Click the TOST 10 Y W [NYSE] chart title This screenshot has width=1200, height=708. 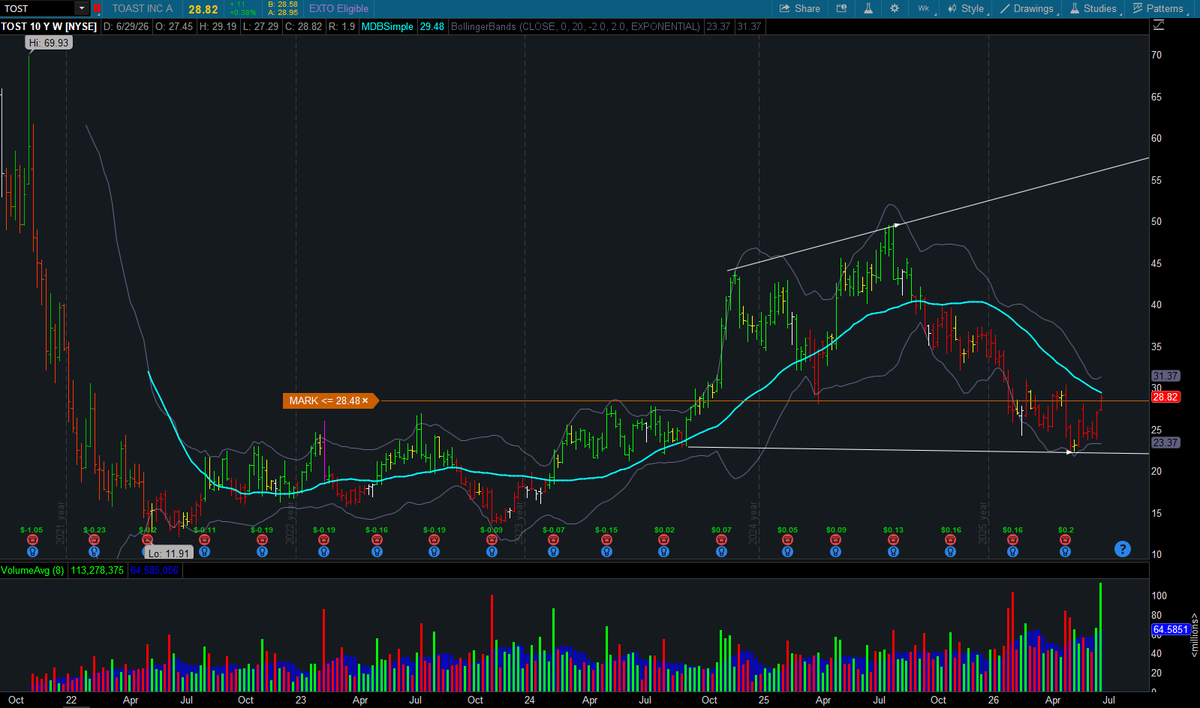[x=49, y=26]
